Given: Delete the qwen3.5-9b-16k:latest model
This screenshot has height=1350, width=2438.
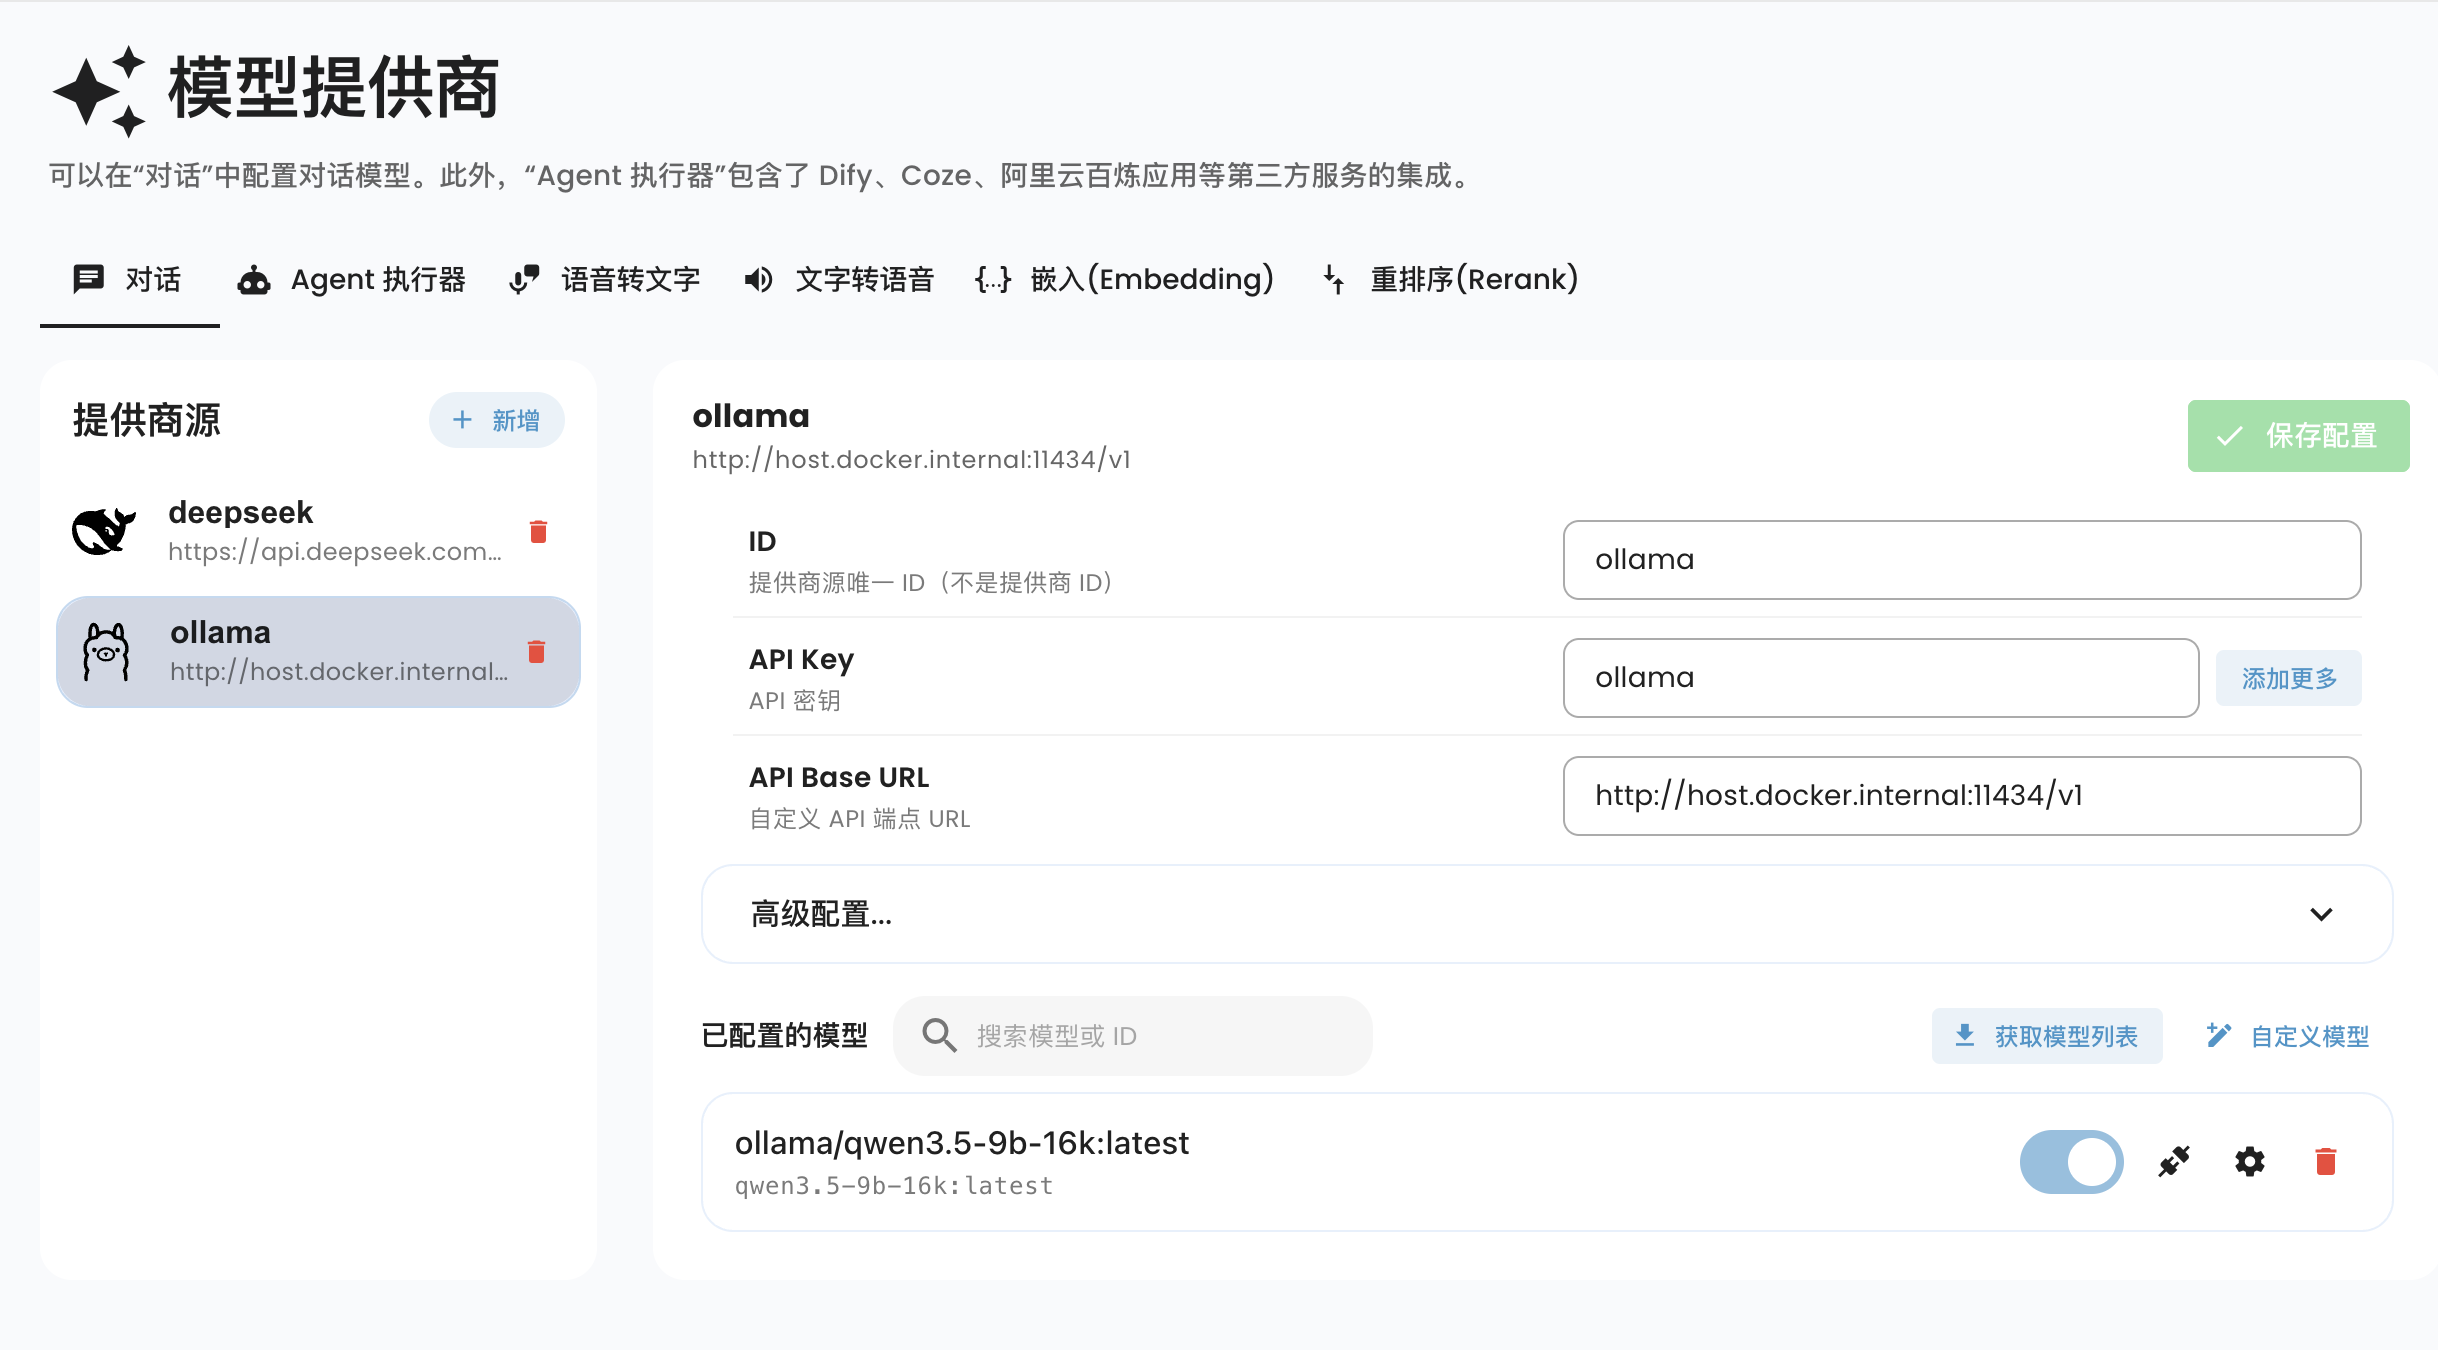Looking at the screenshot, I should (x=2325, y=1161).
